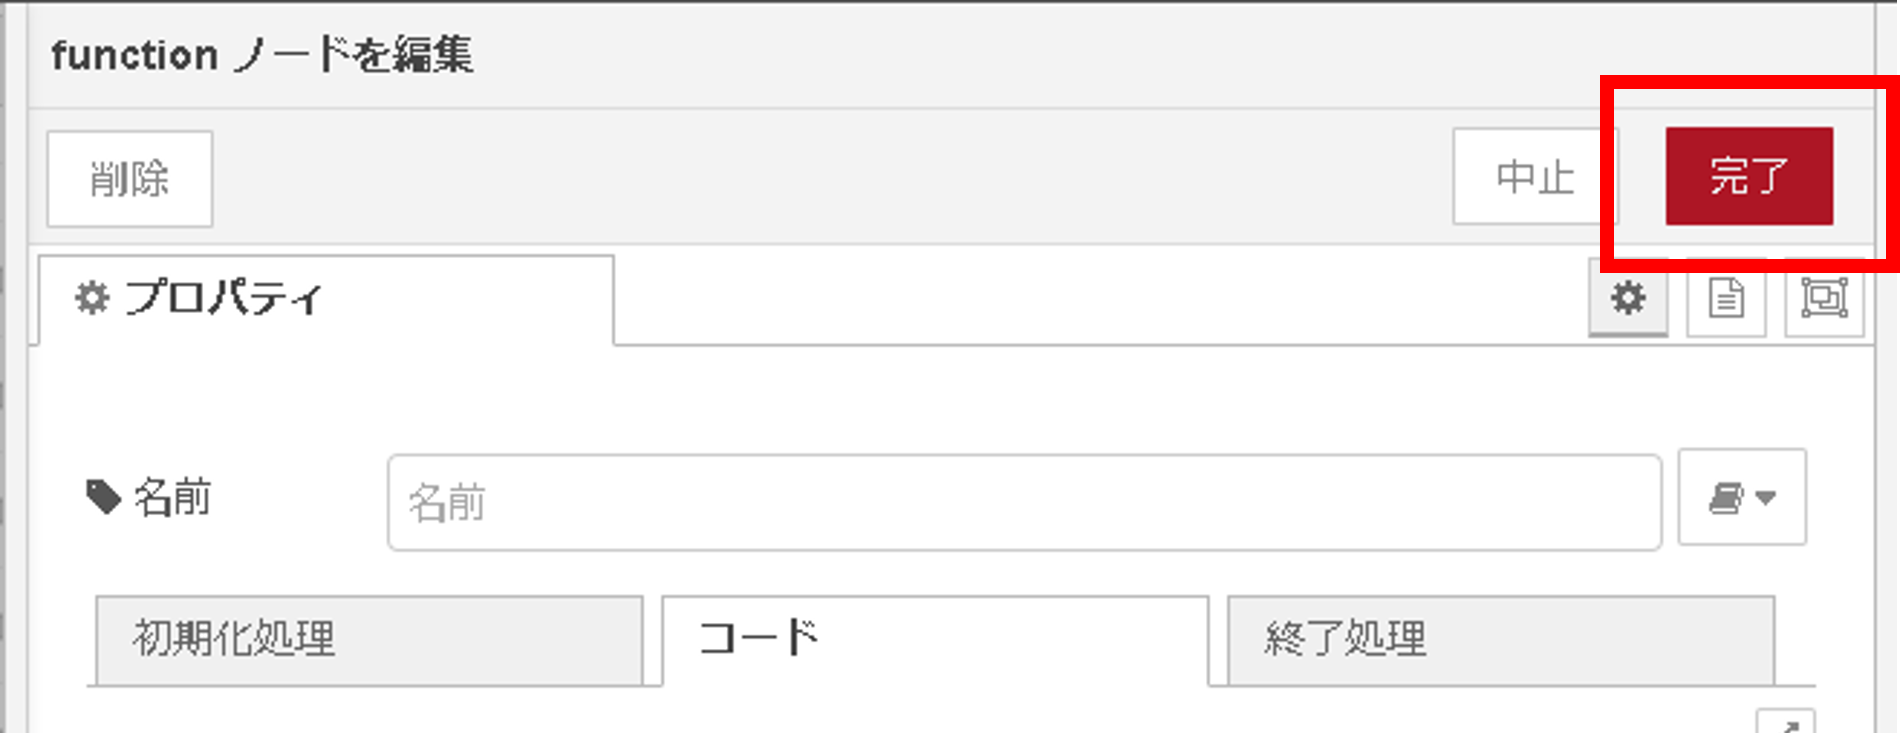This screenshot has height=733, width=1900.
Task: Delete the node with the 削除 button
Action: [x=130, y=179]
